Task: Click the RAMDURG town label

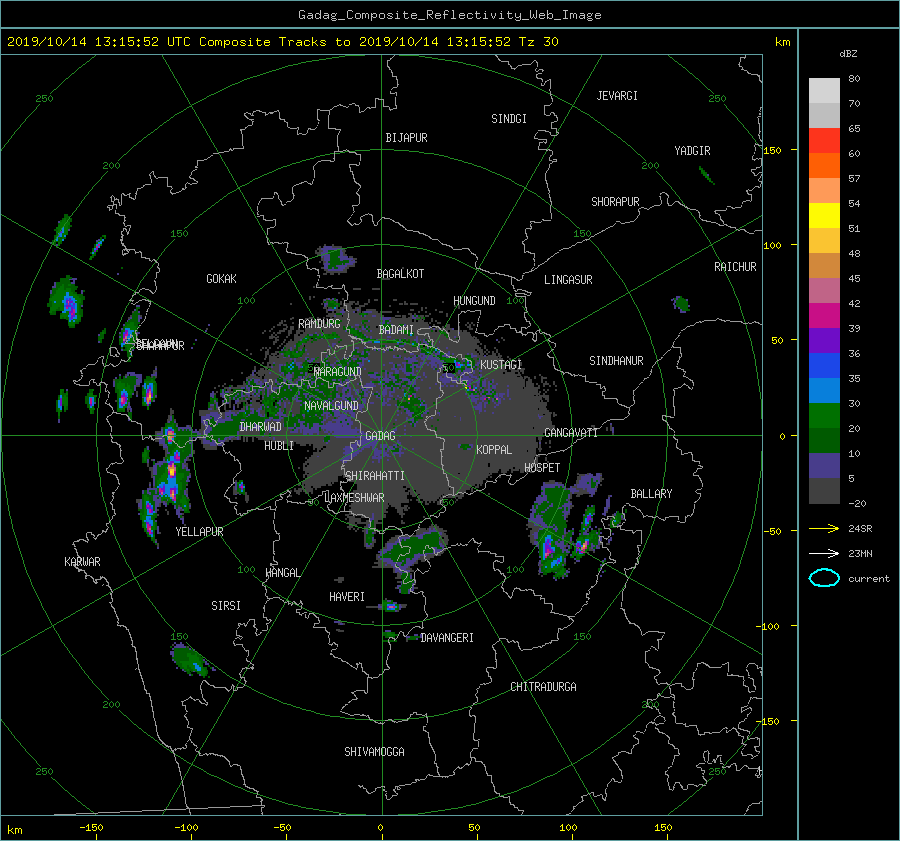Action: [319, 324]
